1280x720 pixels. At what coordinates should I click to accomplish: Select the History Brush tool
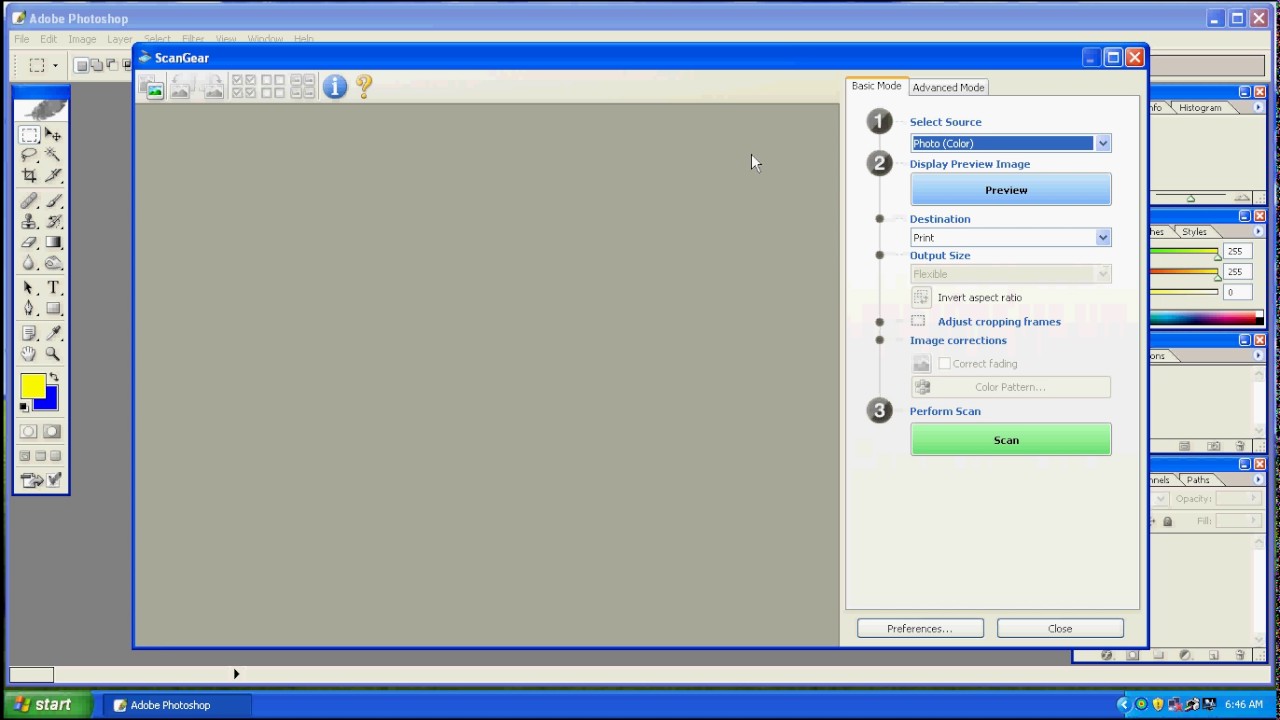53,222
